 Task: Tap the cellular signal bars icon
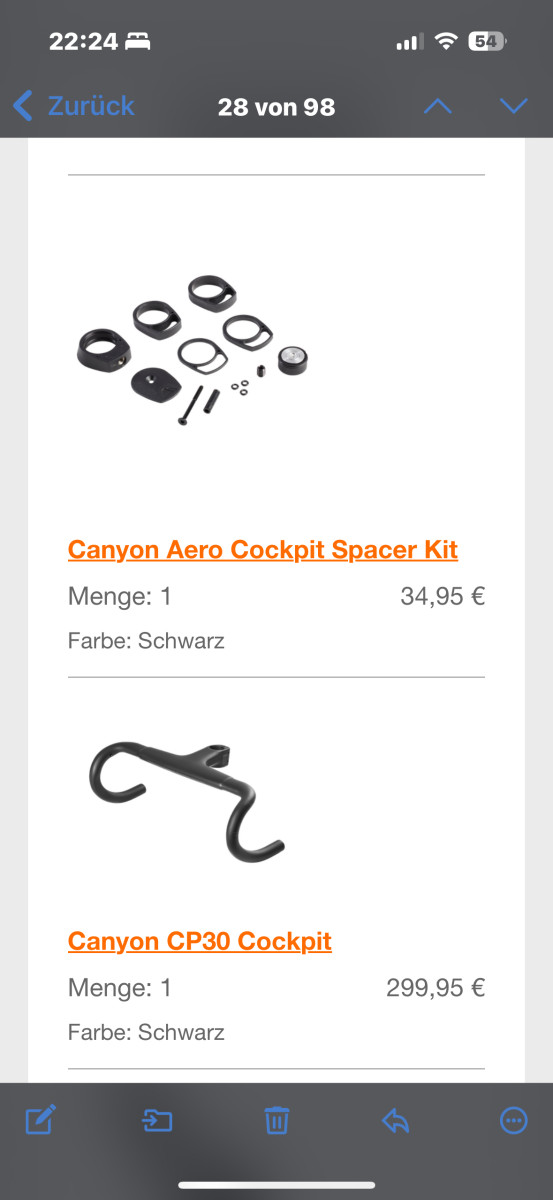coord(409,42)
